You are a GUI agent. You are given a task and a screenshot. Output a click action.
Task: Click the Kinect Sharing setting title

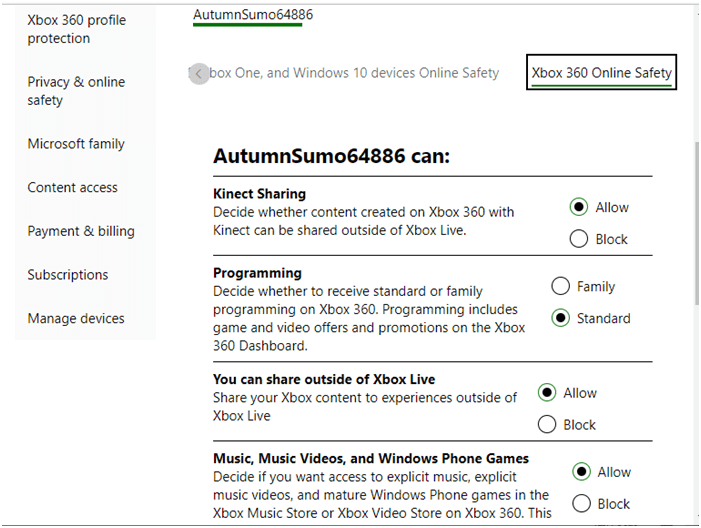pos(259,194)
